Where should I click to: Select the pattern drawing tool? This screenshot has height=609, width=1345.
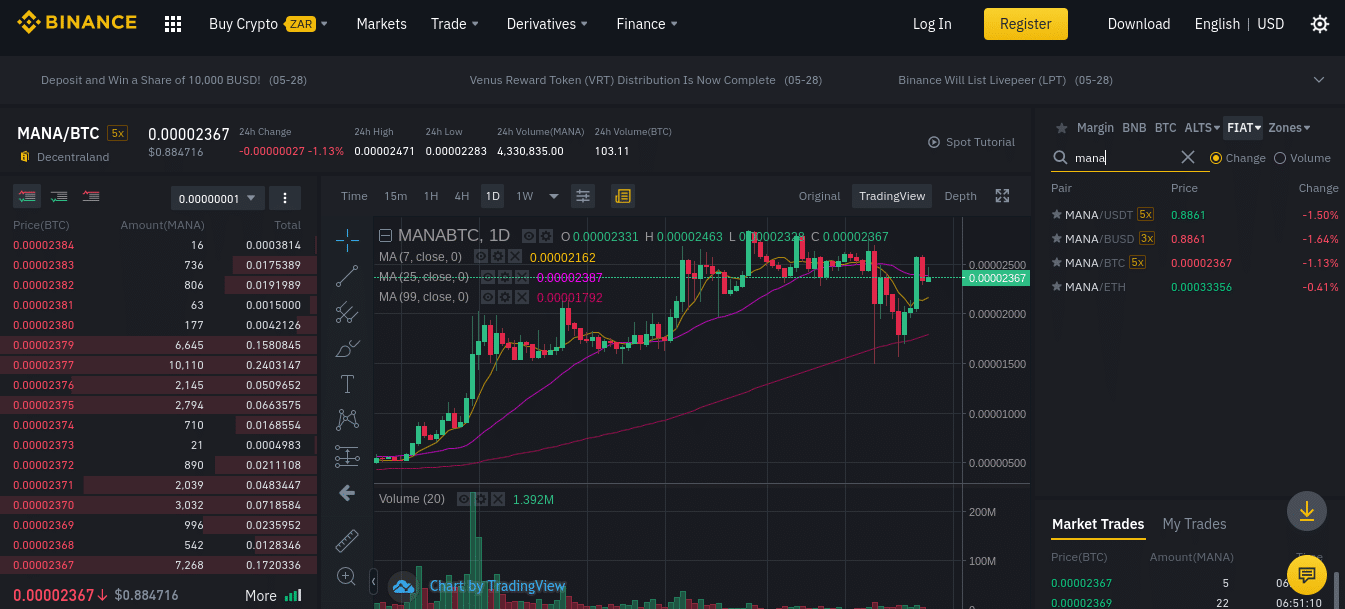click(x=347, y=420)
